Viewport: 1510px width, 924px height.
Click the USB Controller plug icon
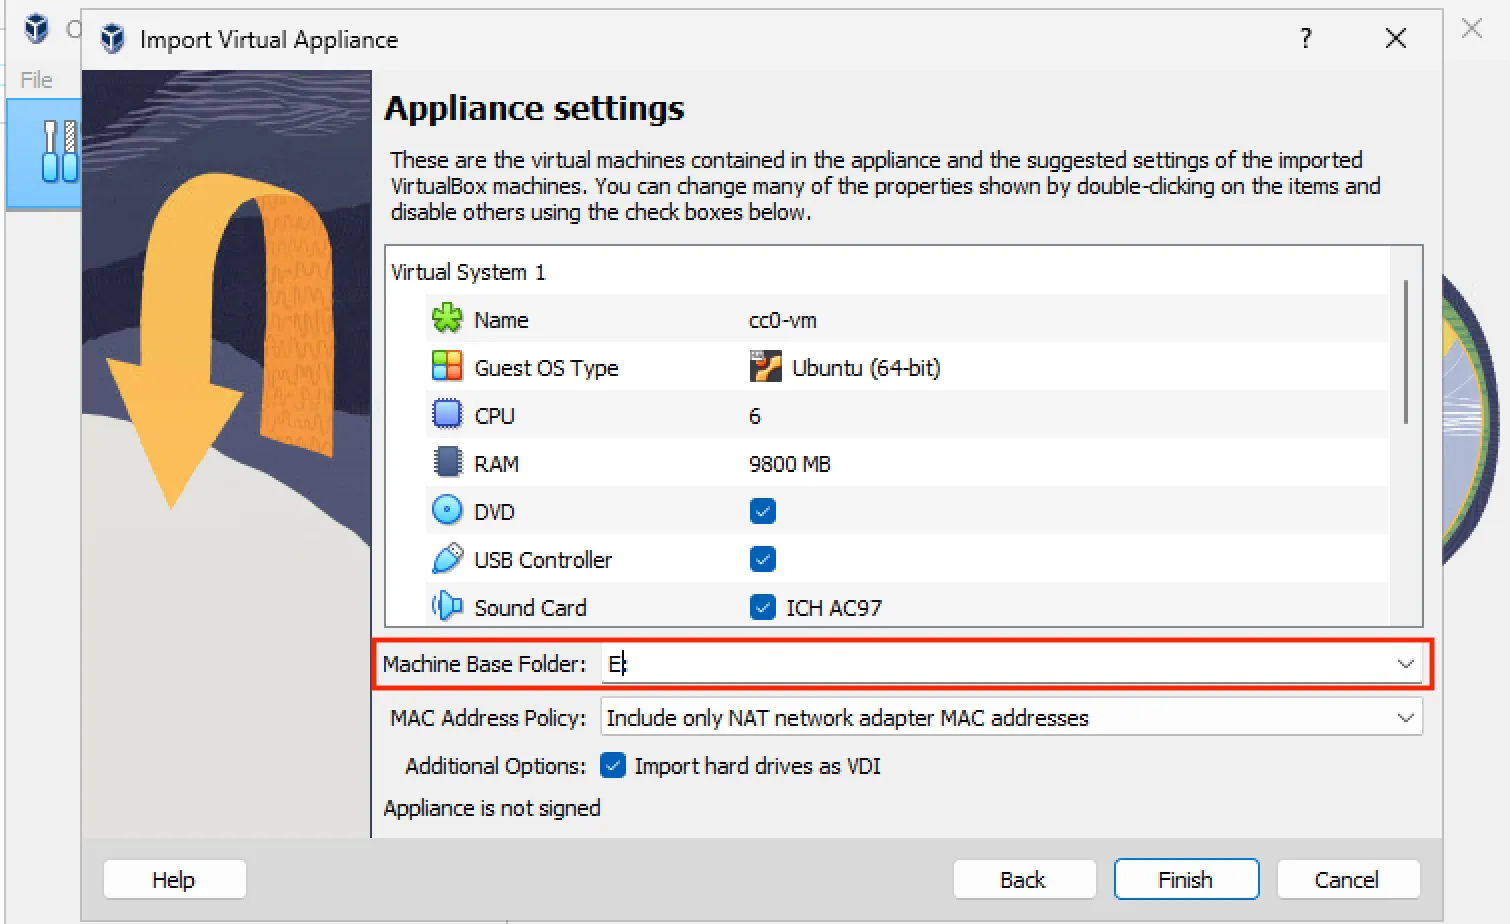point(447,558)
